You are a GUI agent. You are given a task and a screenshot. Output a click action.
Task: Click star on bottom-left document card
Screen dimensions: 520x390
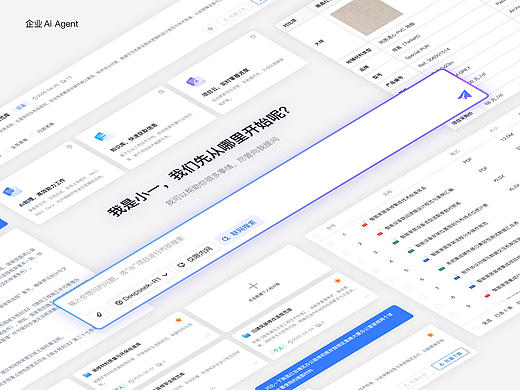point(178,320)
